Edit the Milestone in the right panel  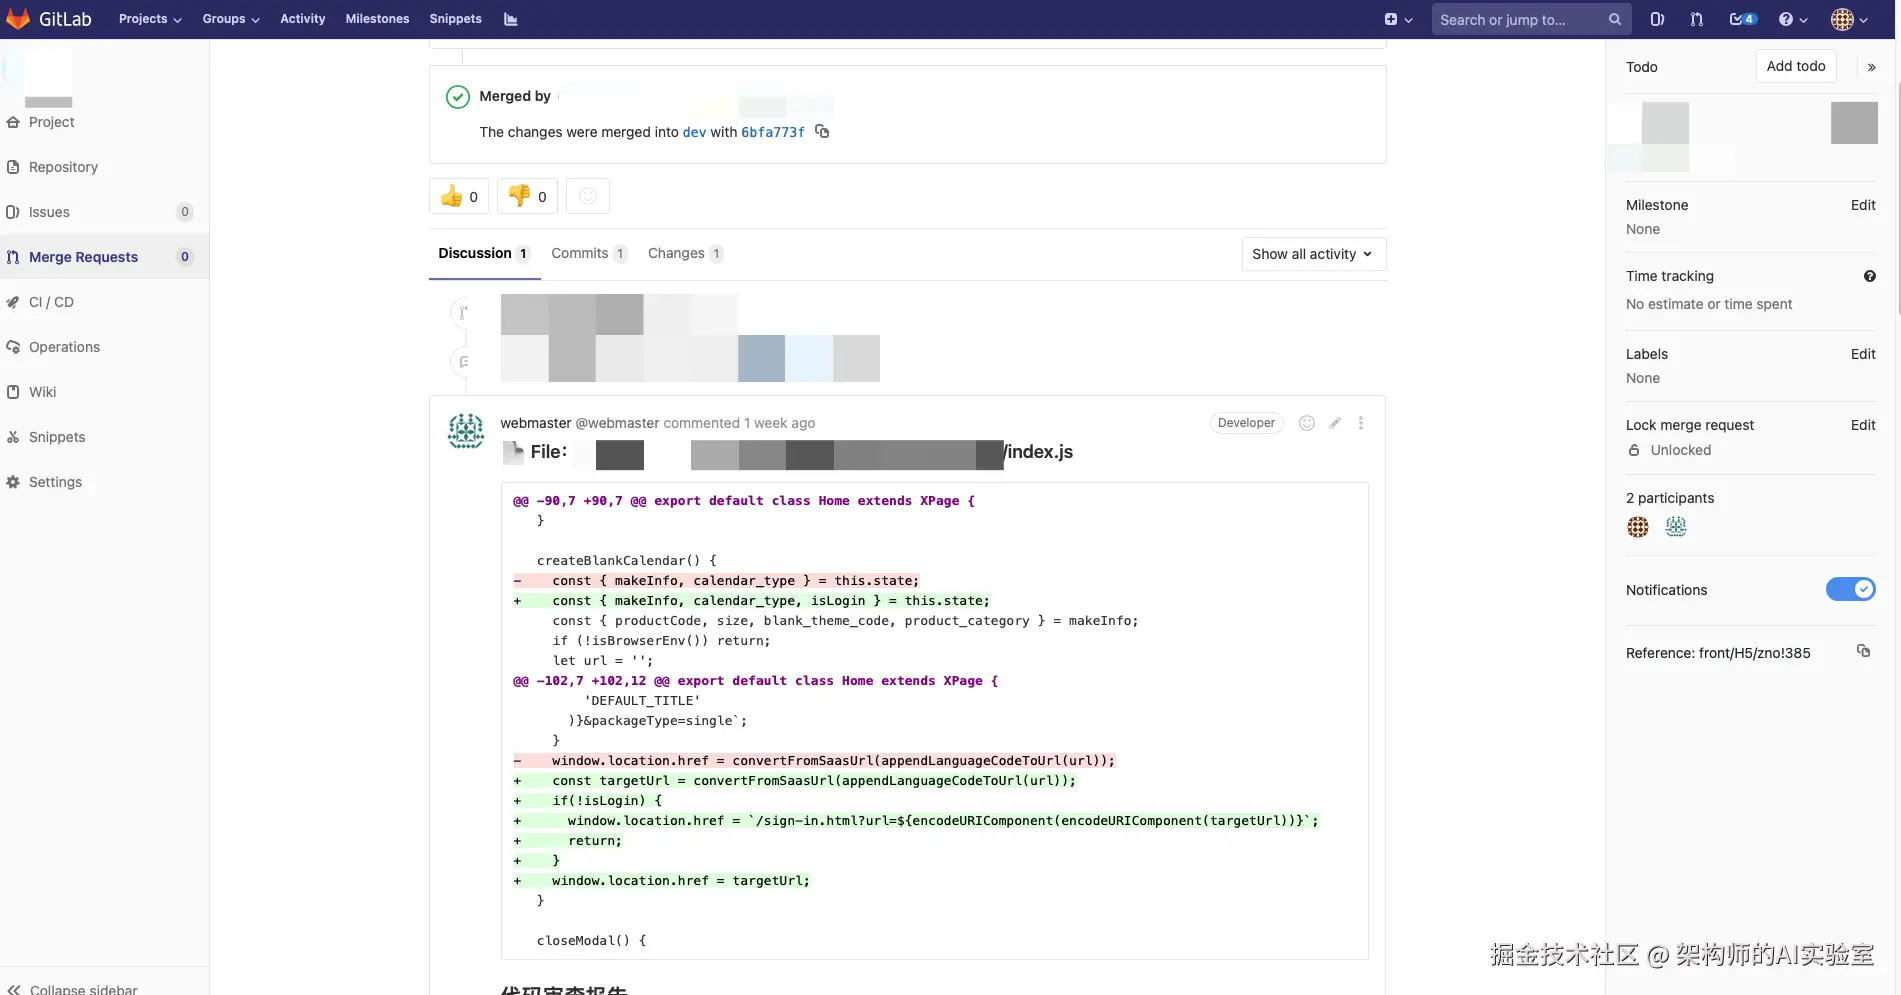(1862, 205)
